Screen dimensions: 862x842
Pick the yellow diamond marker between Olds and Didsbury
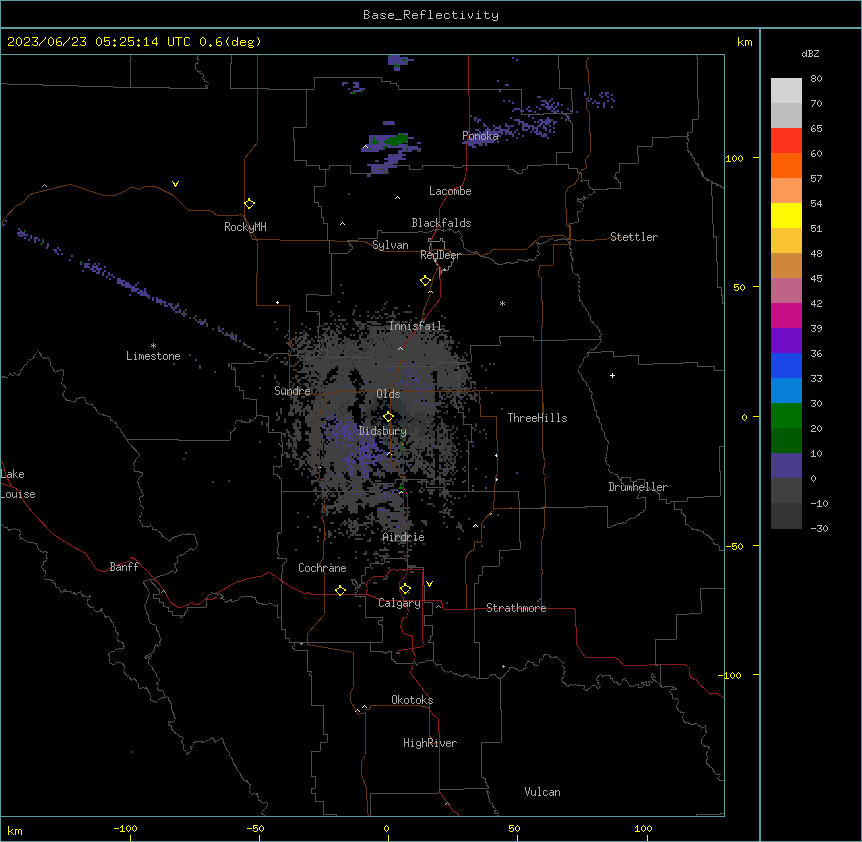(x=388, y=416)
